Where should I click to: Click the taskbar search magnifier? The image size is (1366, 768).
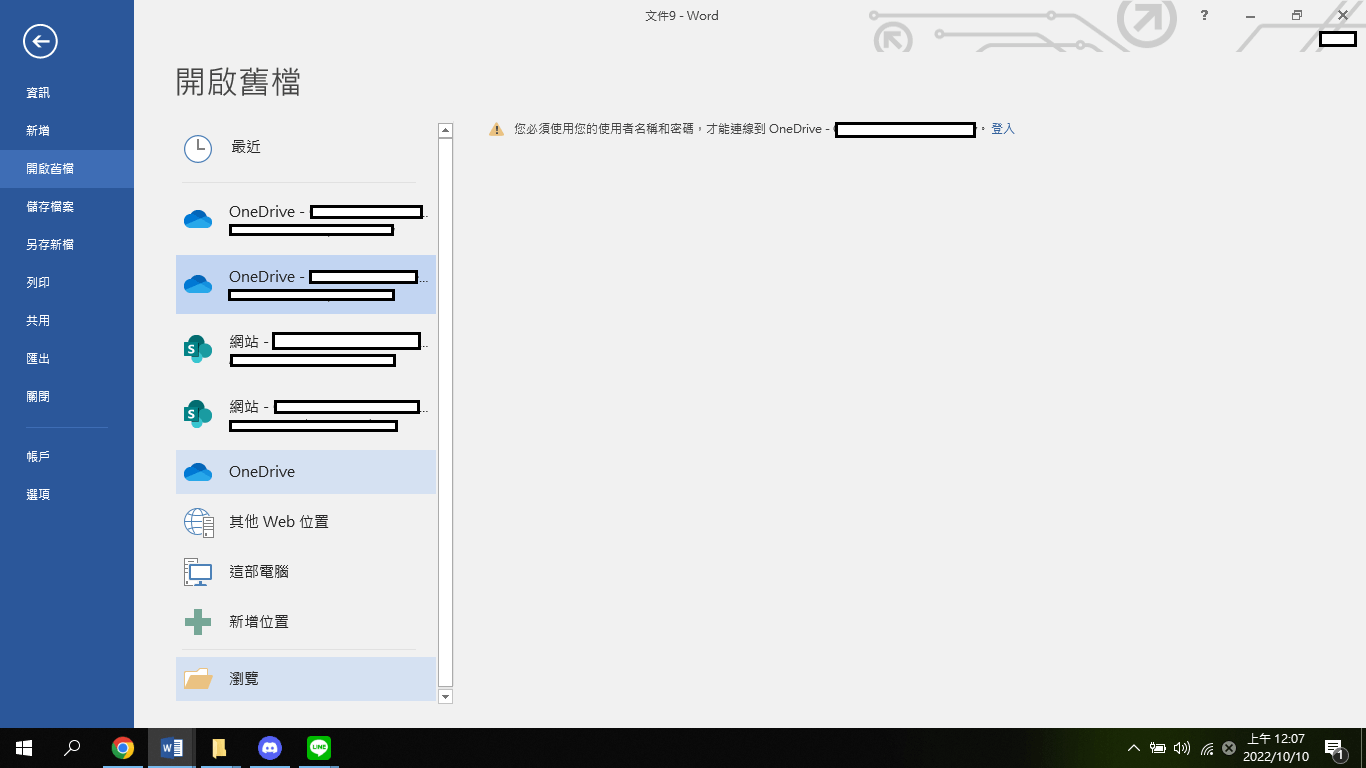pos(72,748)
